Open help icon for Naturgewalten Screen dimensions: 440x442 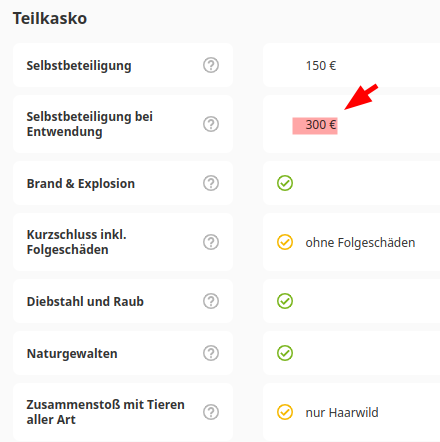[x=211, y=353]
